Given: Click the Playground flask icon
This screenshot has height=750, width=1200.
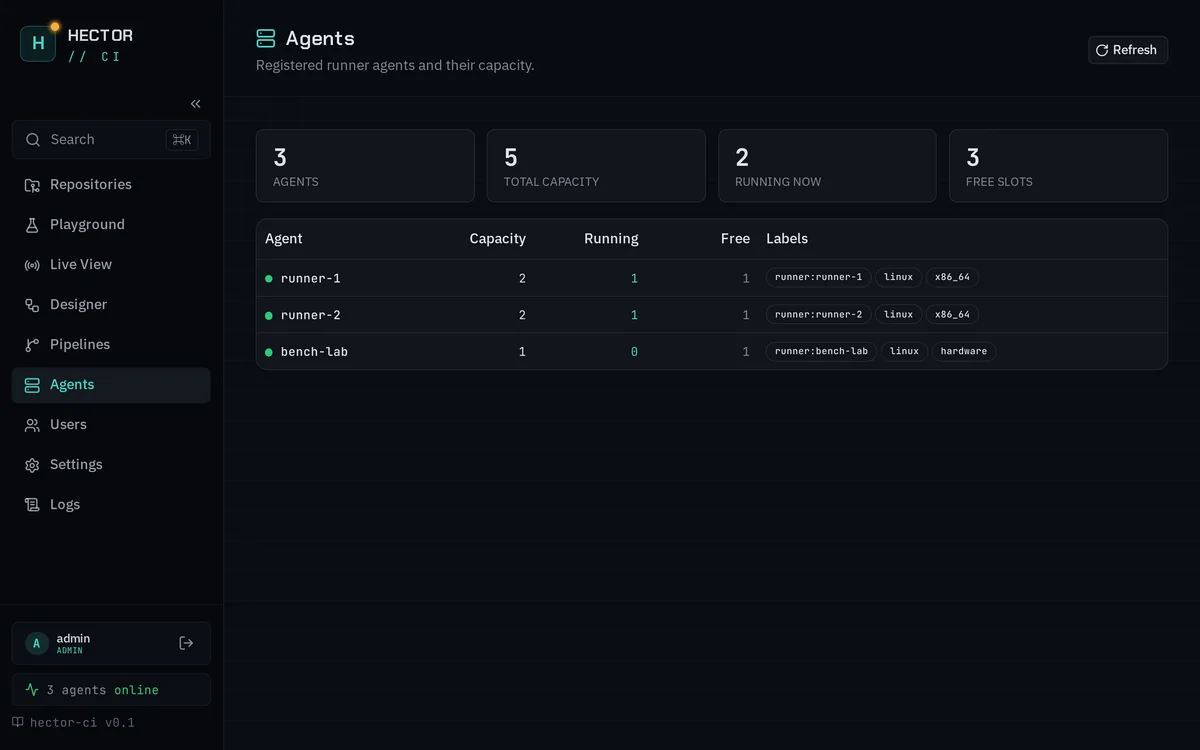Looking at the screenshot, I should (x=32, y=225).
